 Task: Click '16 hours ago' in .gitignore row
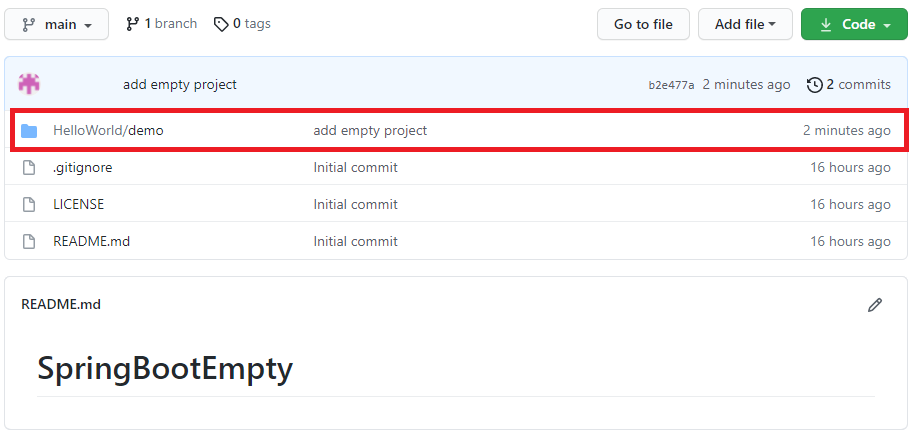click(x=850, y=168)
